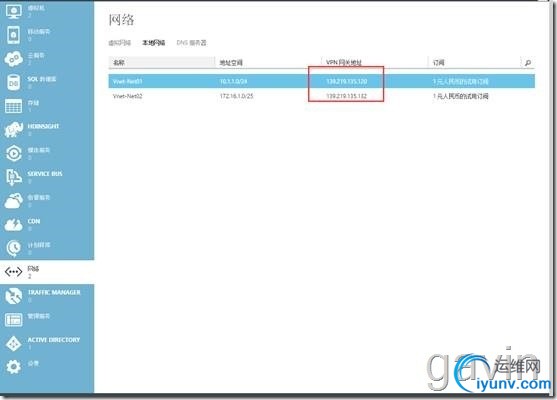
Task: Select the Vnet-Net01 row name
Action: tap(128, 81)
